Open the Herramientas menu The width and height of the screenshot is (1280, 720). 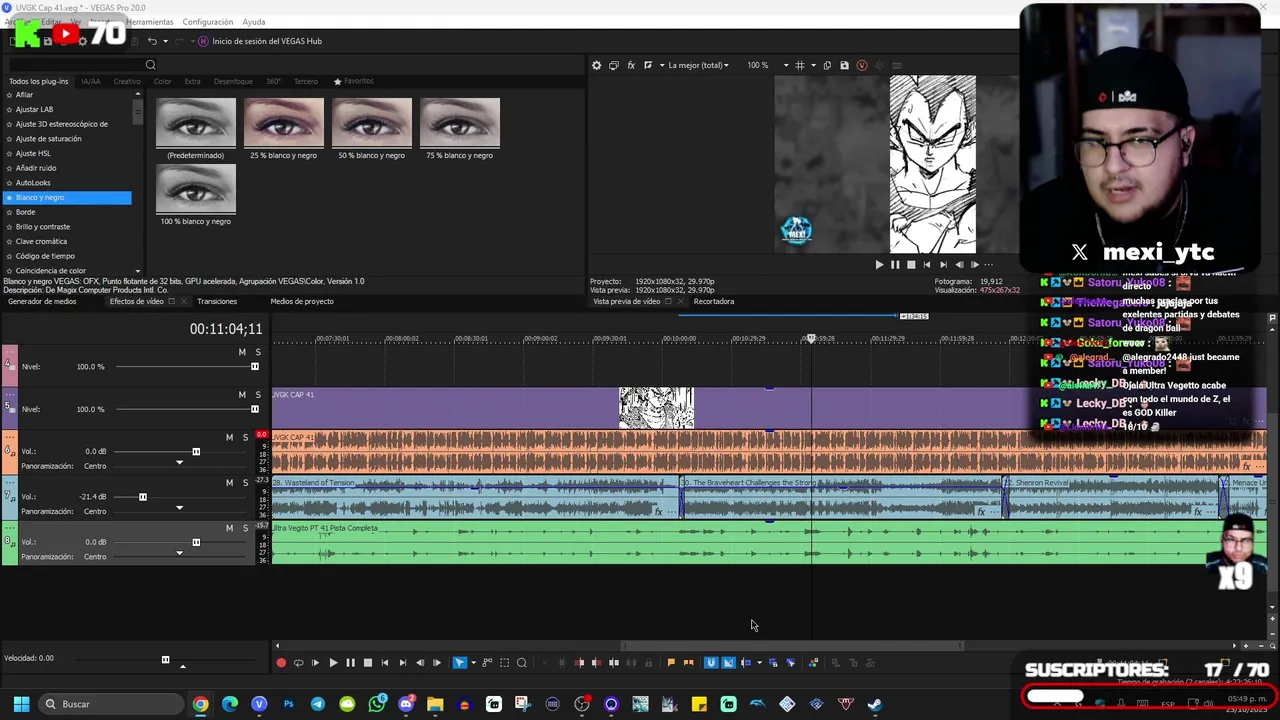(149, 22)
